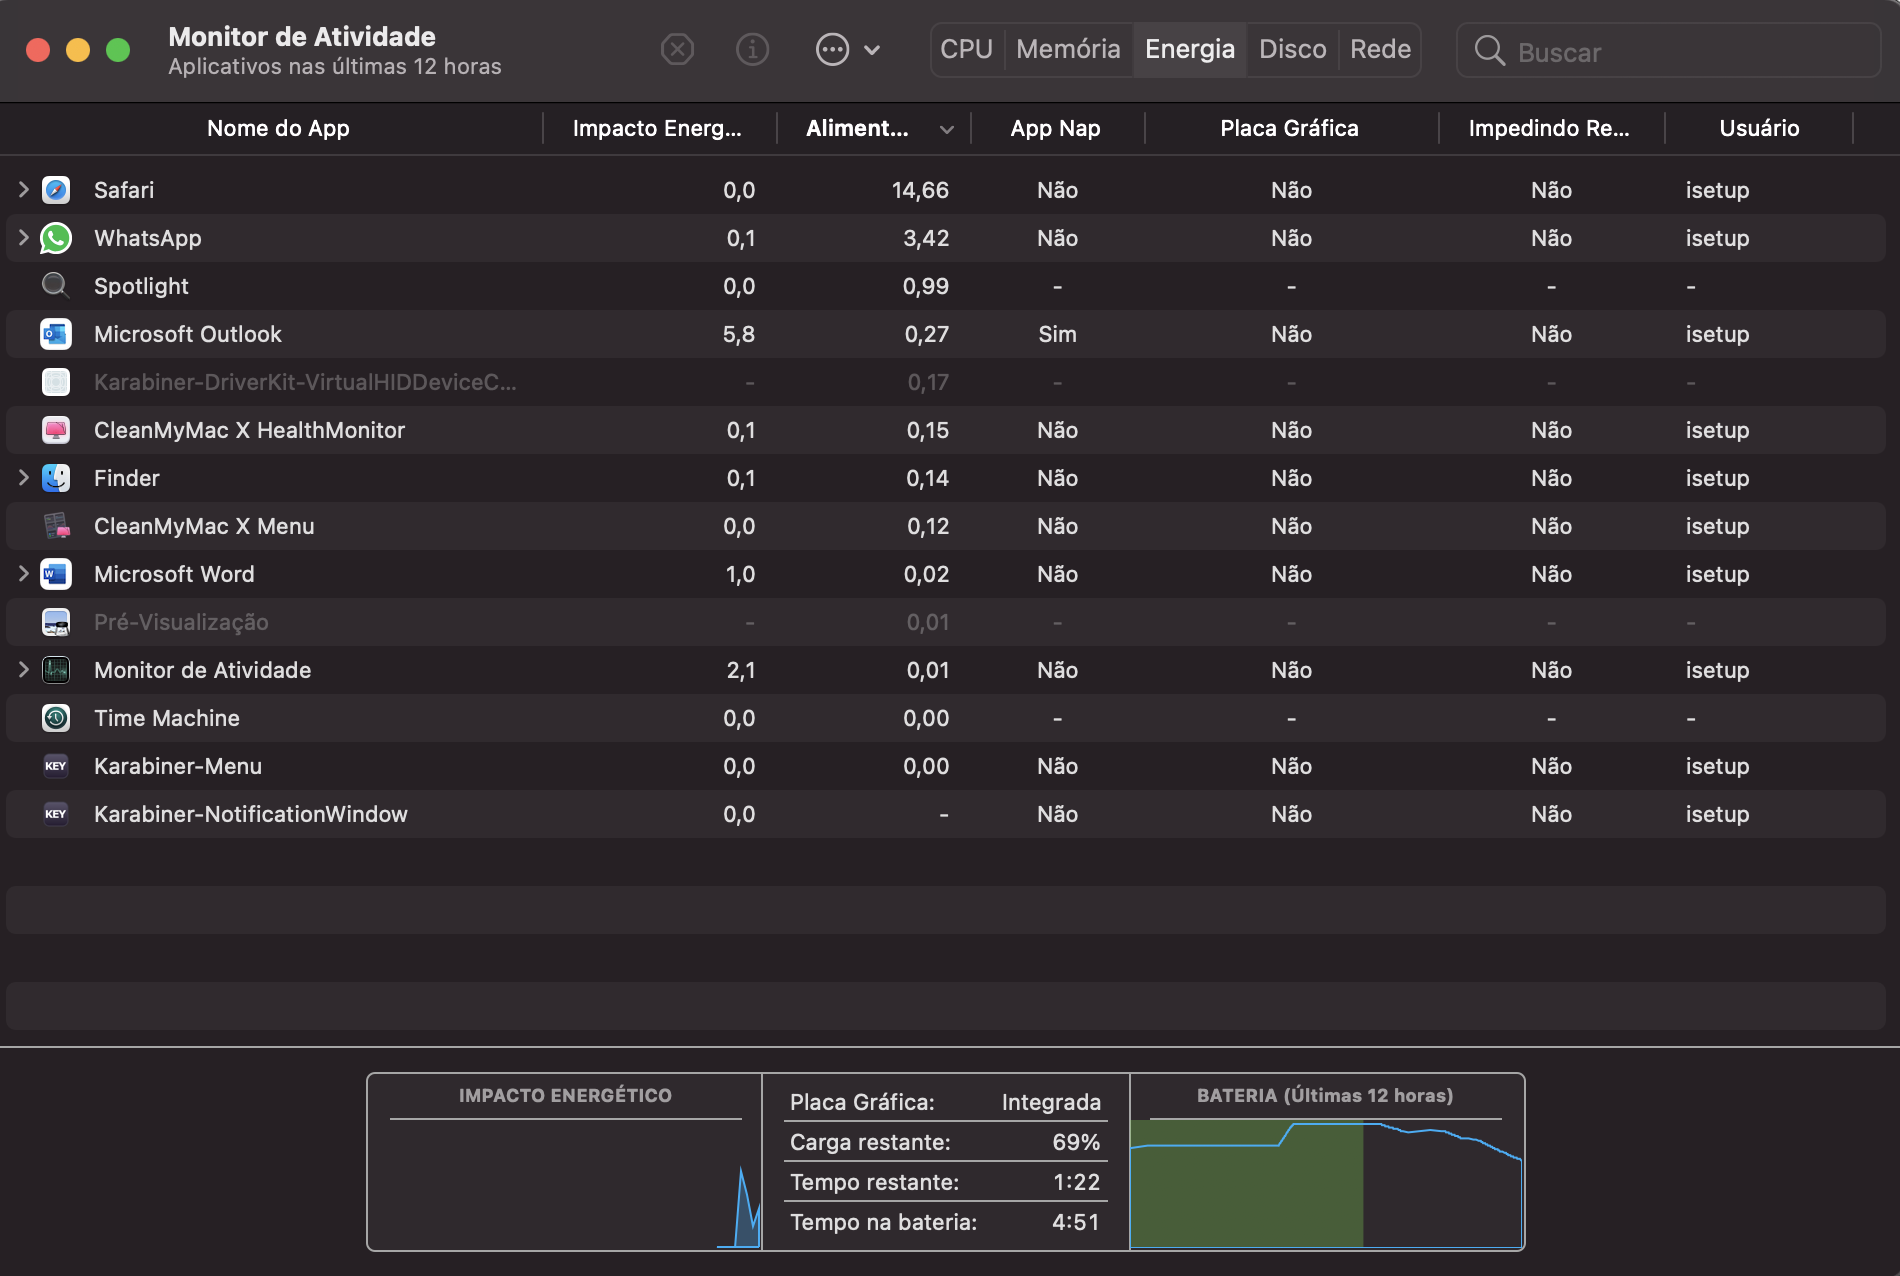Screen dimensions: 1900x1276
Task: Switch to the CPU tab
Action: 966,49
